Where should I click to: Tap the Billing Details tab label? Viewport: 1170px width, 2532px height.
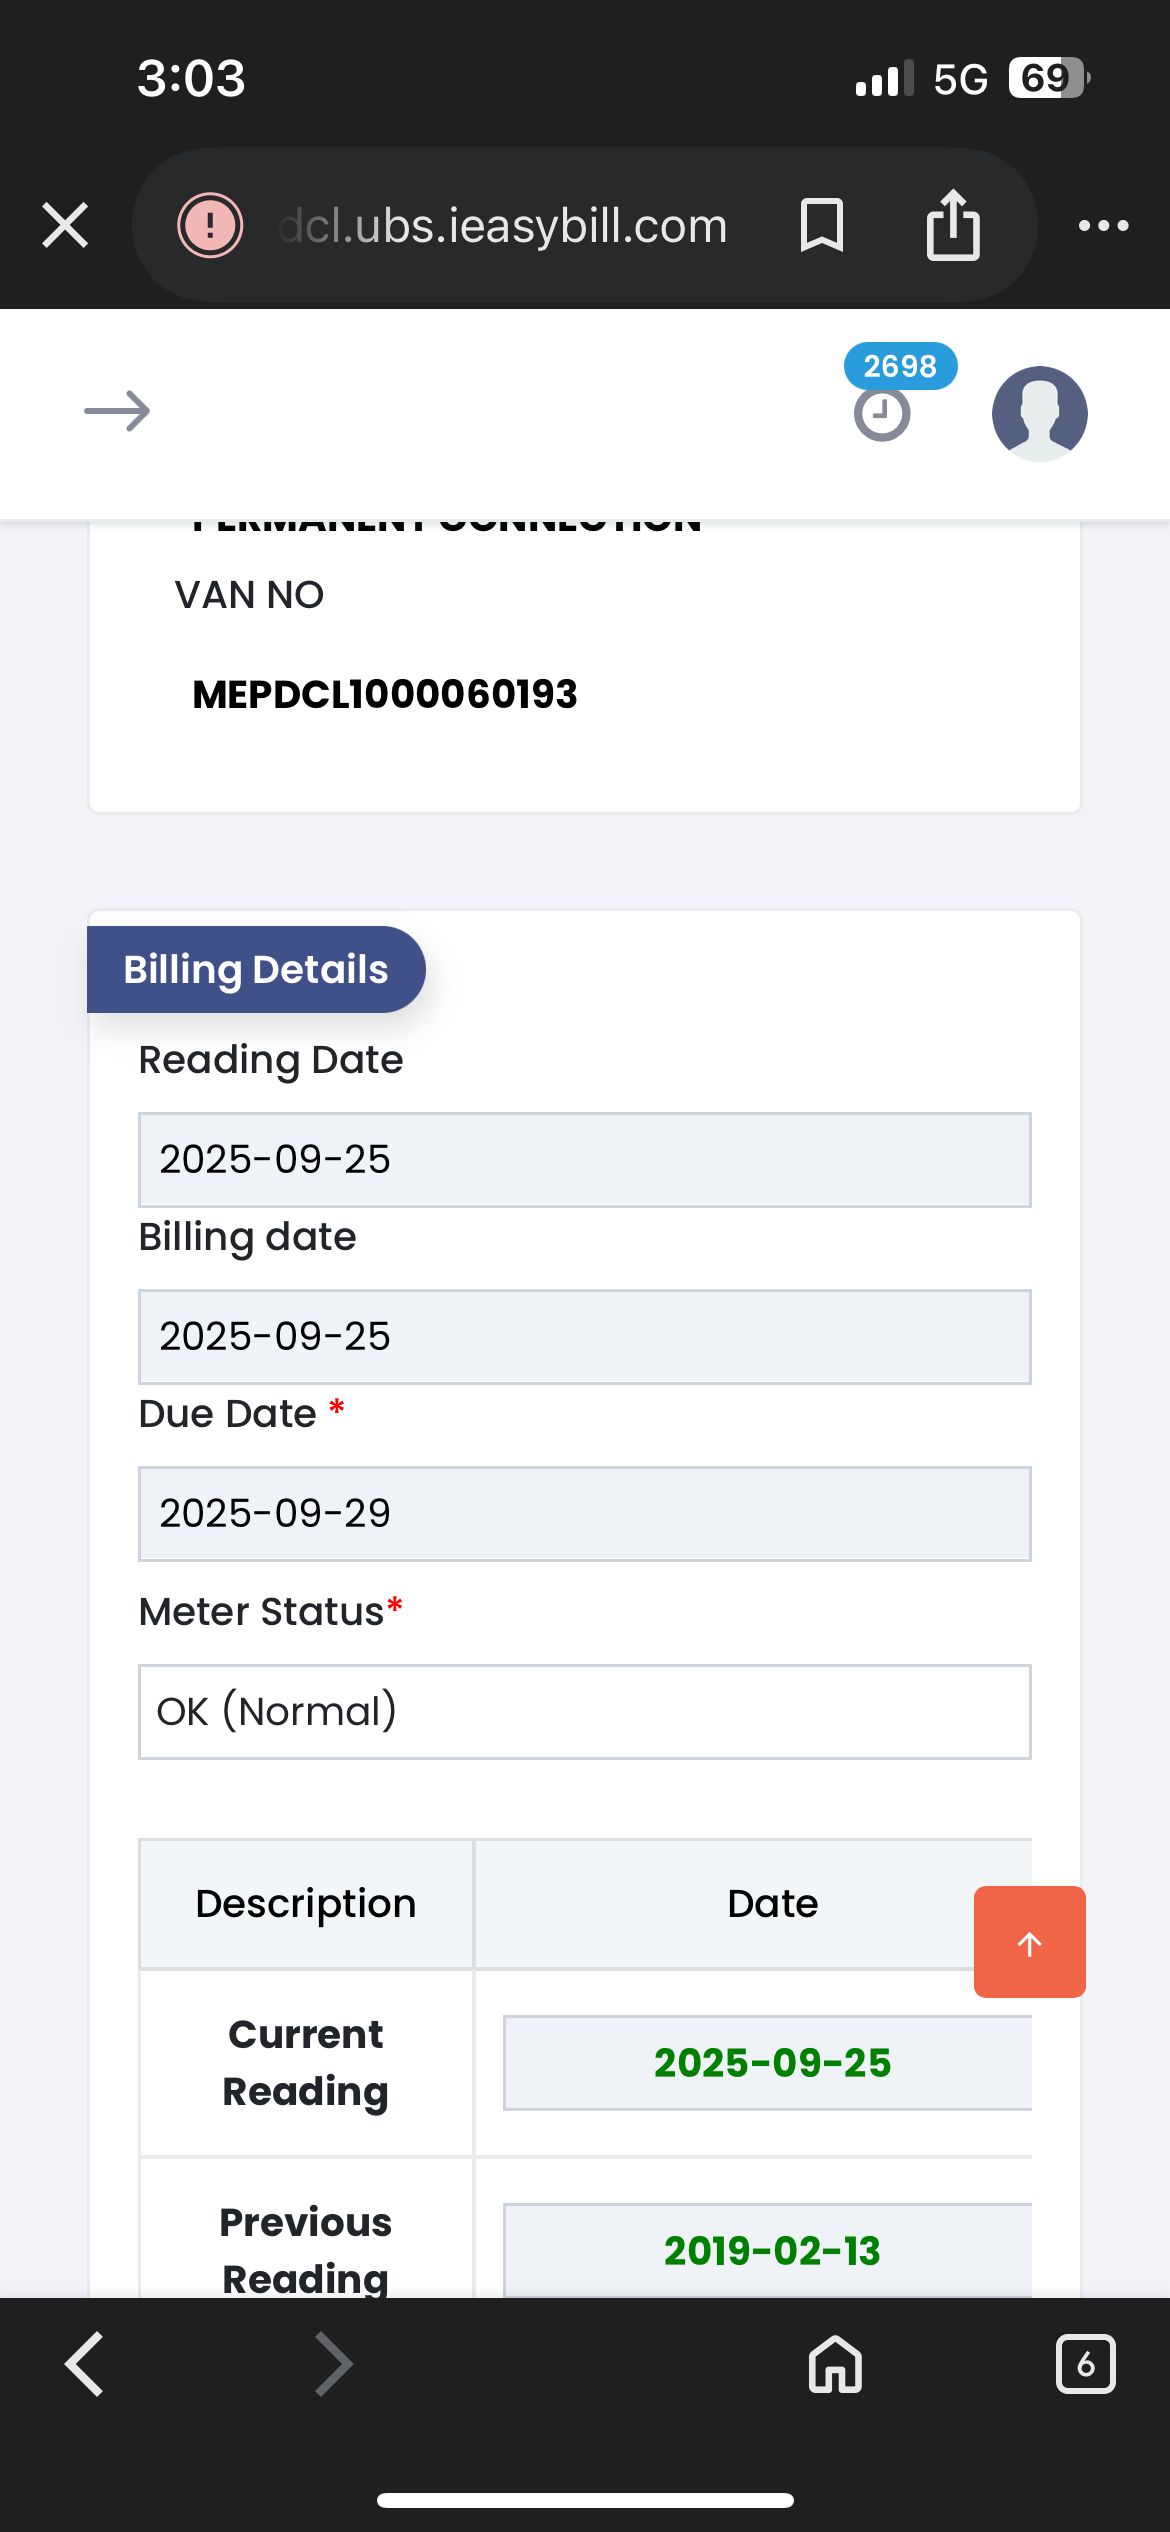(x=256, y=969)
